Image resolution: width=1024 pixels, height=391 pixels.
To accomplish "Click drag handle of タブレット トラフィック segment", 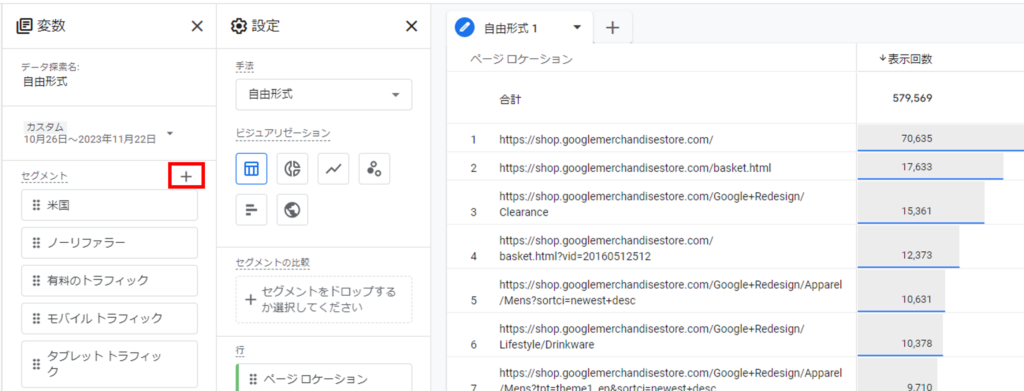I will (x=37, y=364).
